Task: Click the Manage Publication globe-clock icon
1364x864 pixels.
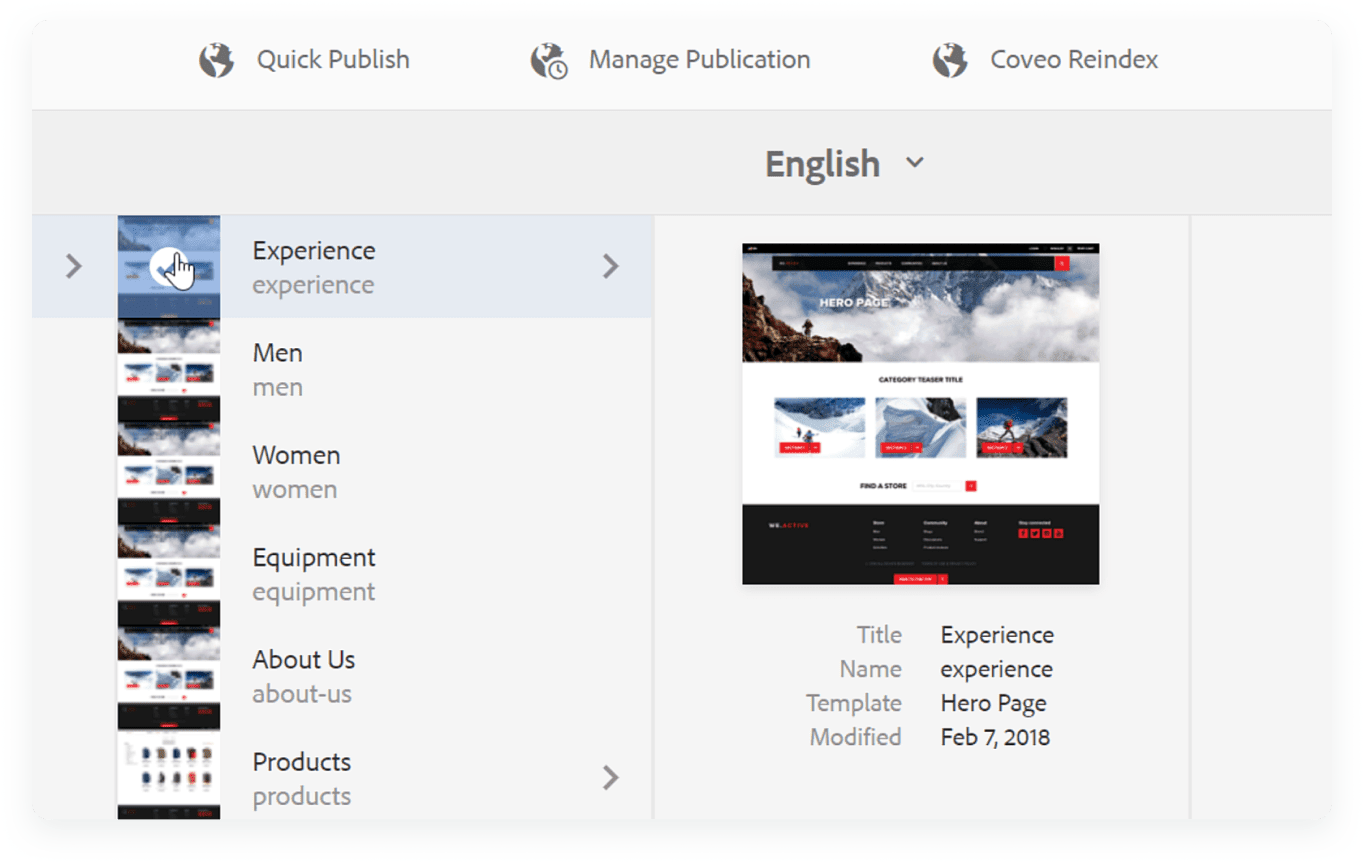Action: tap(549, 60)
